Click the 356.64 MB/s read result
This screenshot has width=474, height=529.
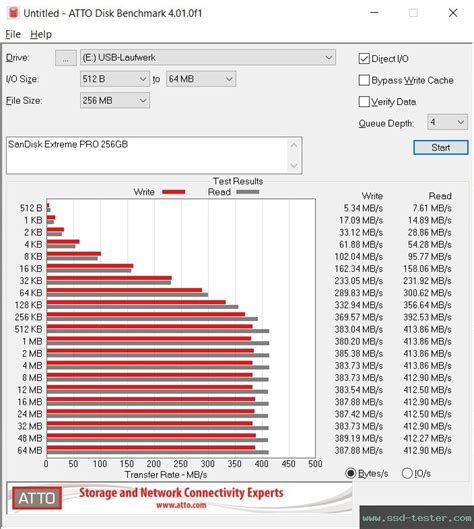click(x=427, y=305)
